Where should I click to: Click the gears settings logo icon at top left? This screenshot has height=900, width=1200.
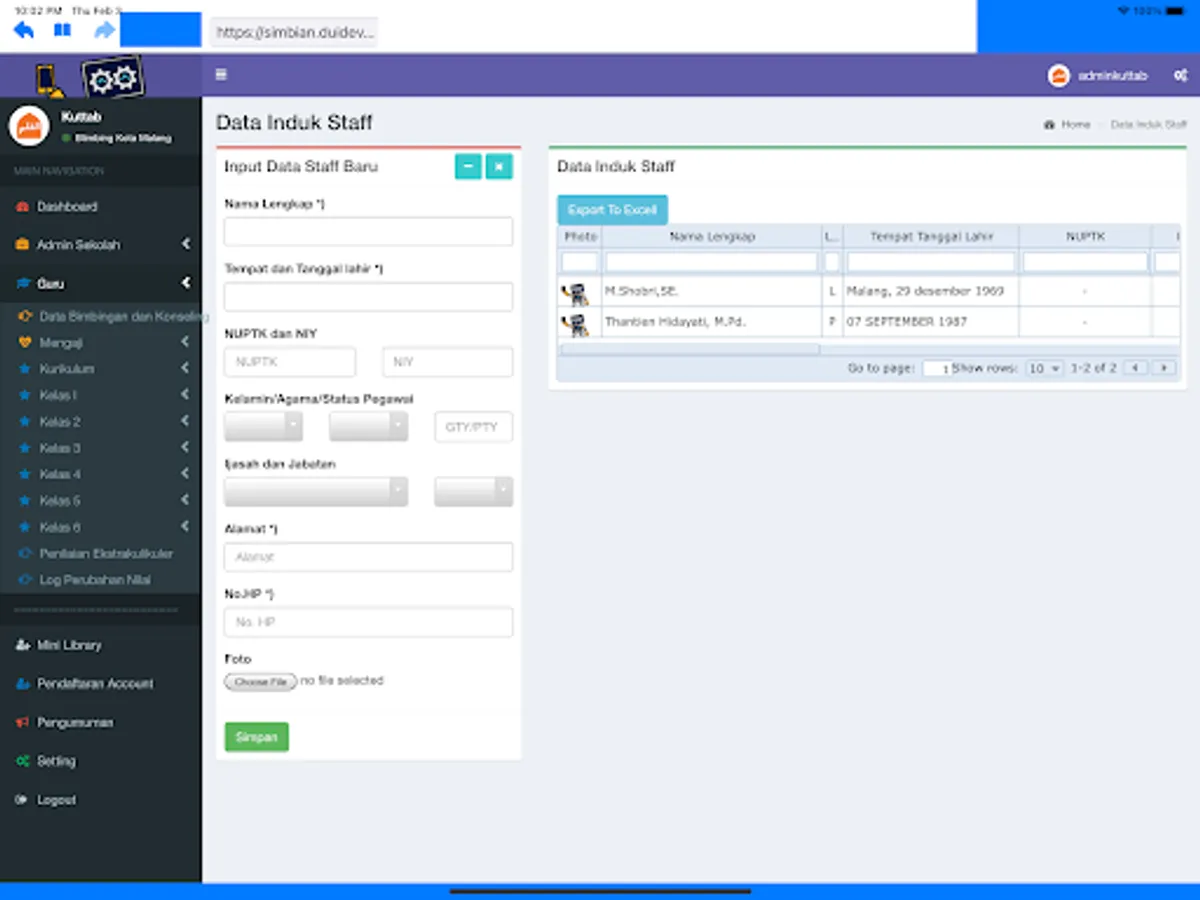tap(112, 78)
